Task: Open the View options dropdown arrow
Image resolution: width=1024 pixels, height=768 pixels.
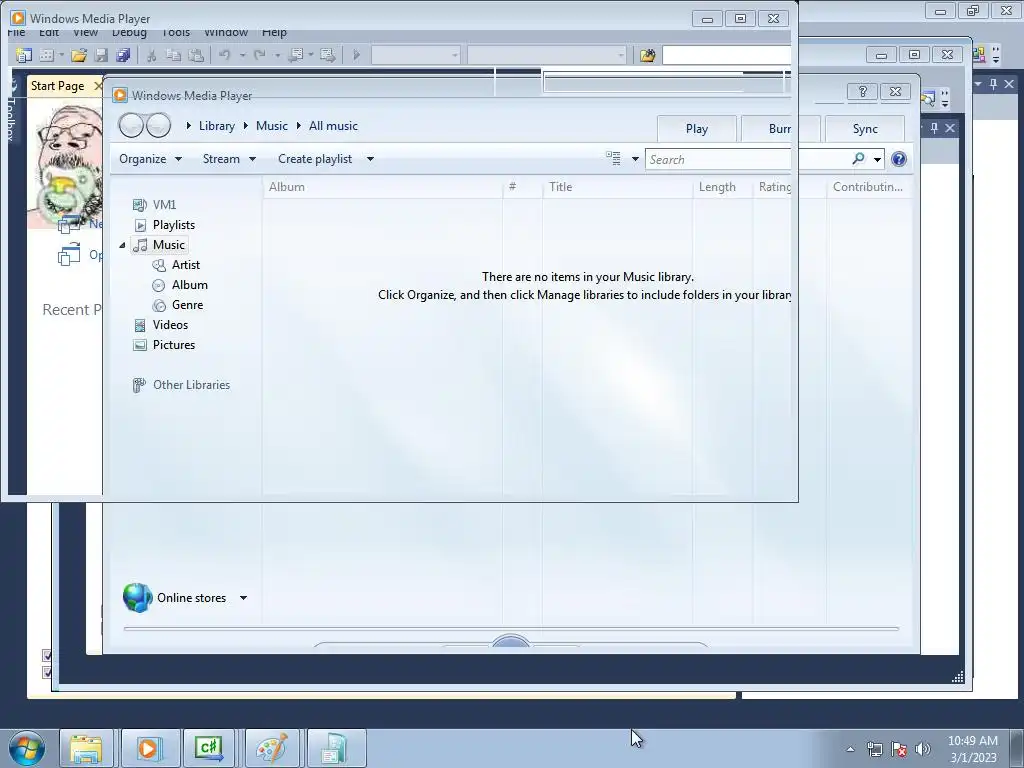Action: click(x=635, y=159)
